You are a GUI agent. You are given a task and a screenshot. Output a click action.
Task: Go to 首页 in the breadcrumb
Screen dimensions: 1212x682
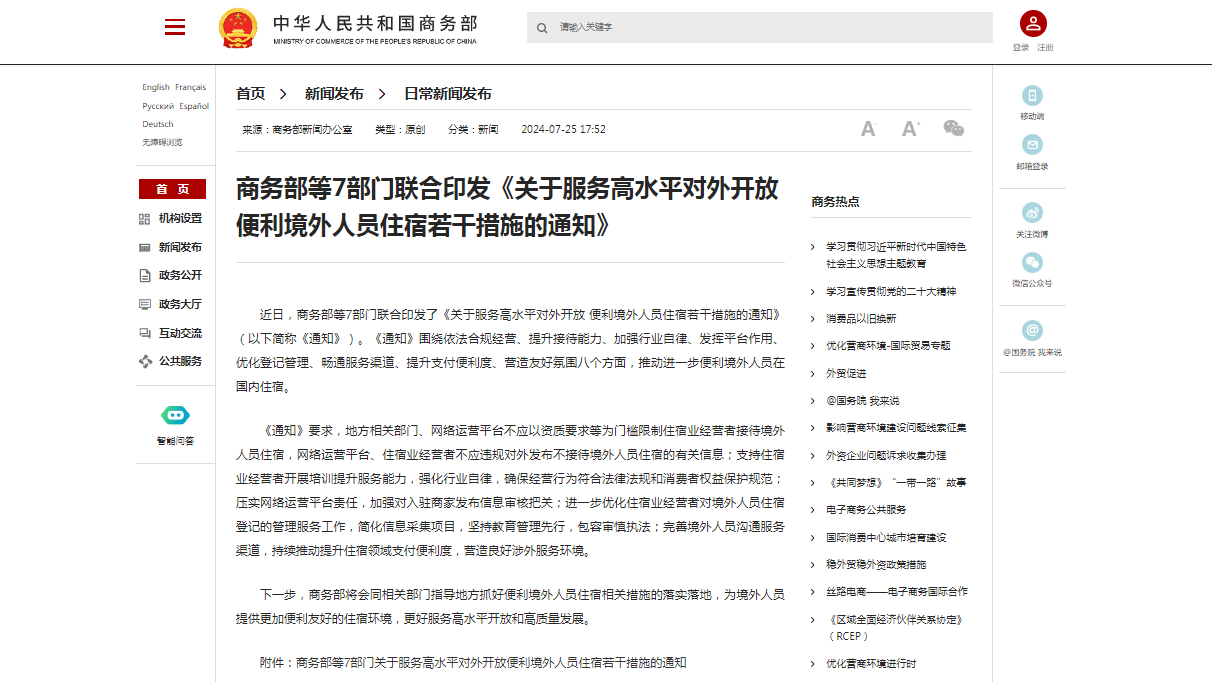251,94
